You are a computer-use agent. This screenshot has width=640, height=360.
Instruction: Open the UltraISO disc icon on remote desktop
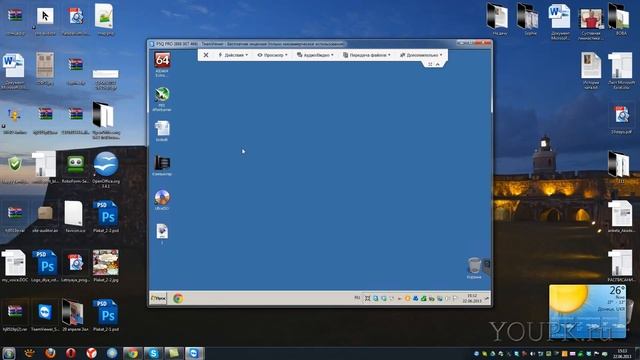pyautogui.click(x=162, y=200)
